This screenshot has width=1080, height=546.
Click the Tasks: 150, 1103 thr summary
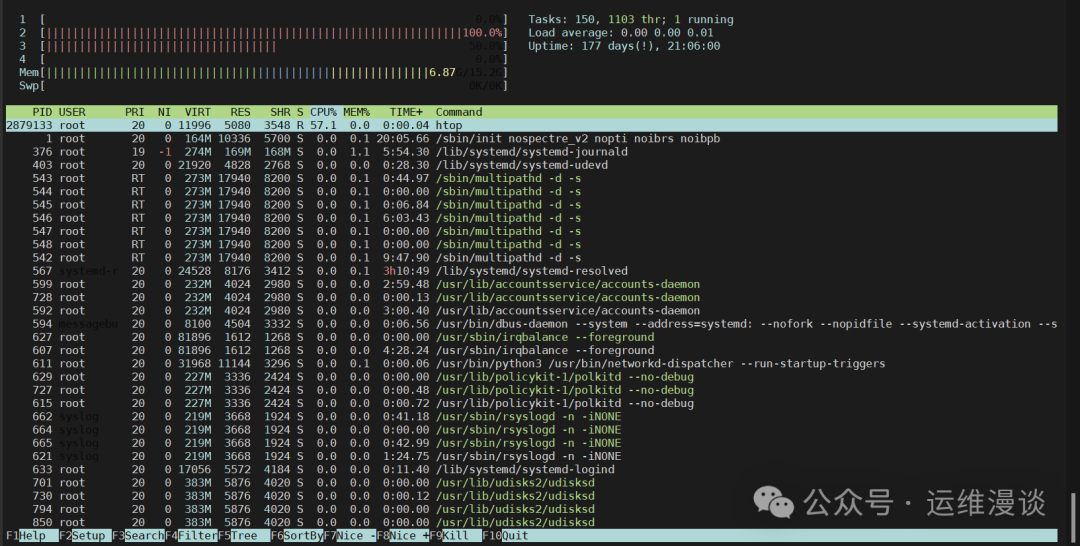tap(631, 20)
